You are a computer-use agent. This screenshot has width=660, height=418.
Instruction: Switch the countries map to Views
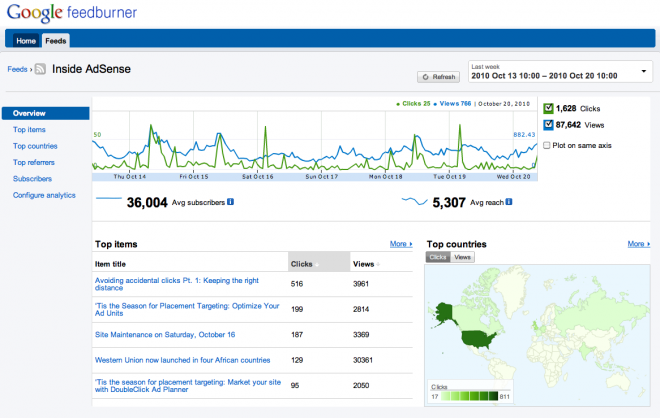click(x=462, y=257)
